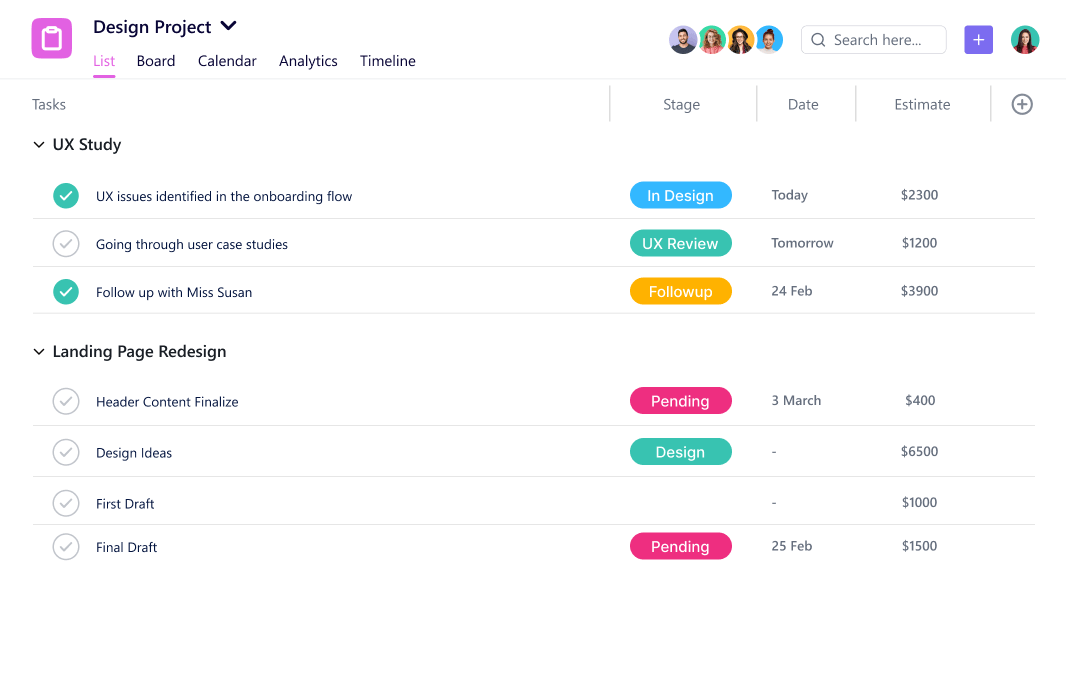Collapse the Landing Page Redesign section
Screen dimensions: 1067x678
[38, 351]
